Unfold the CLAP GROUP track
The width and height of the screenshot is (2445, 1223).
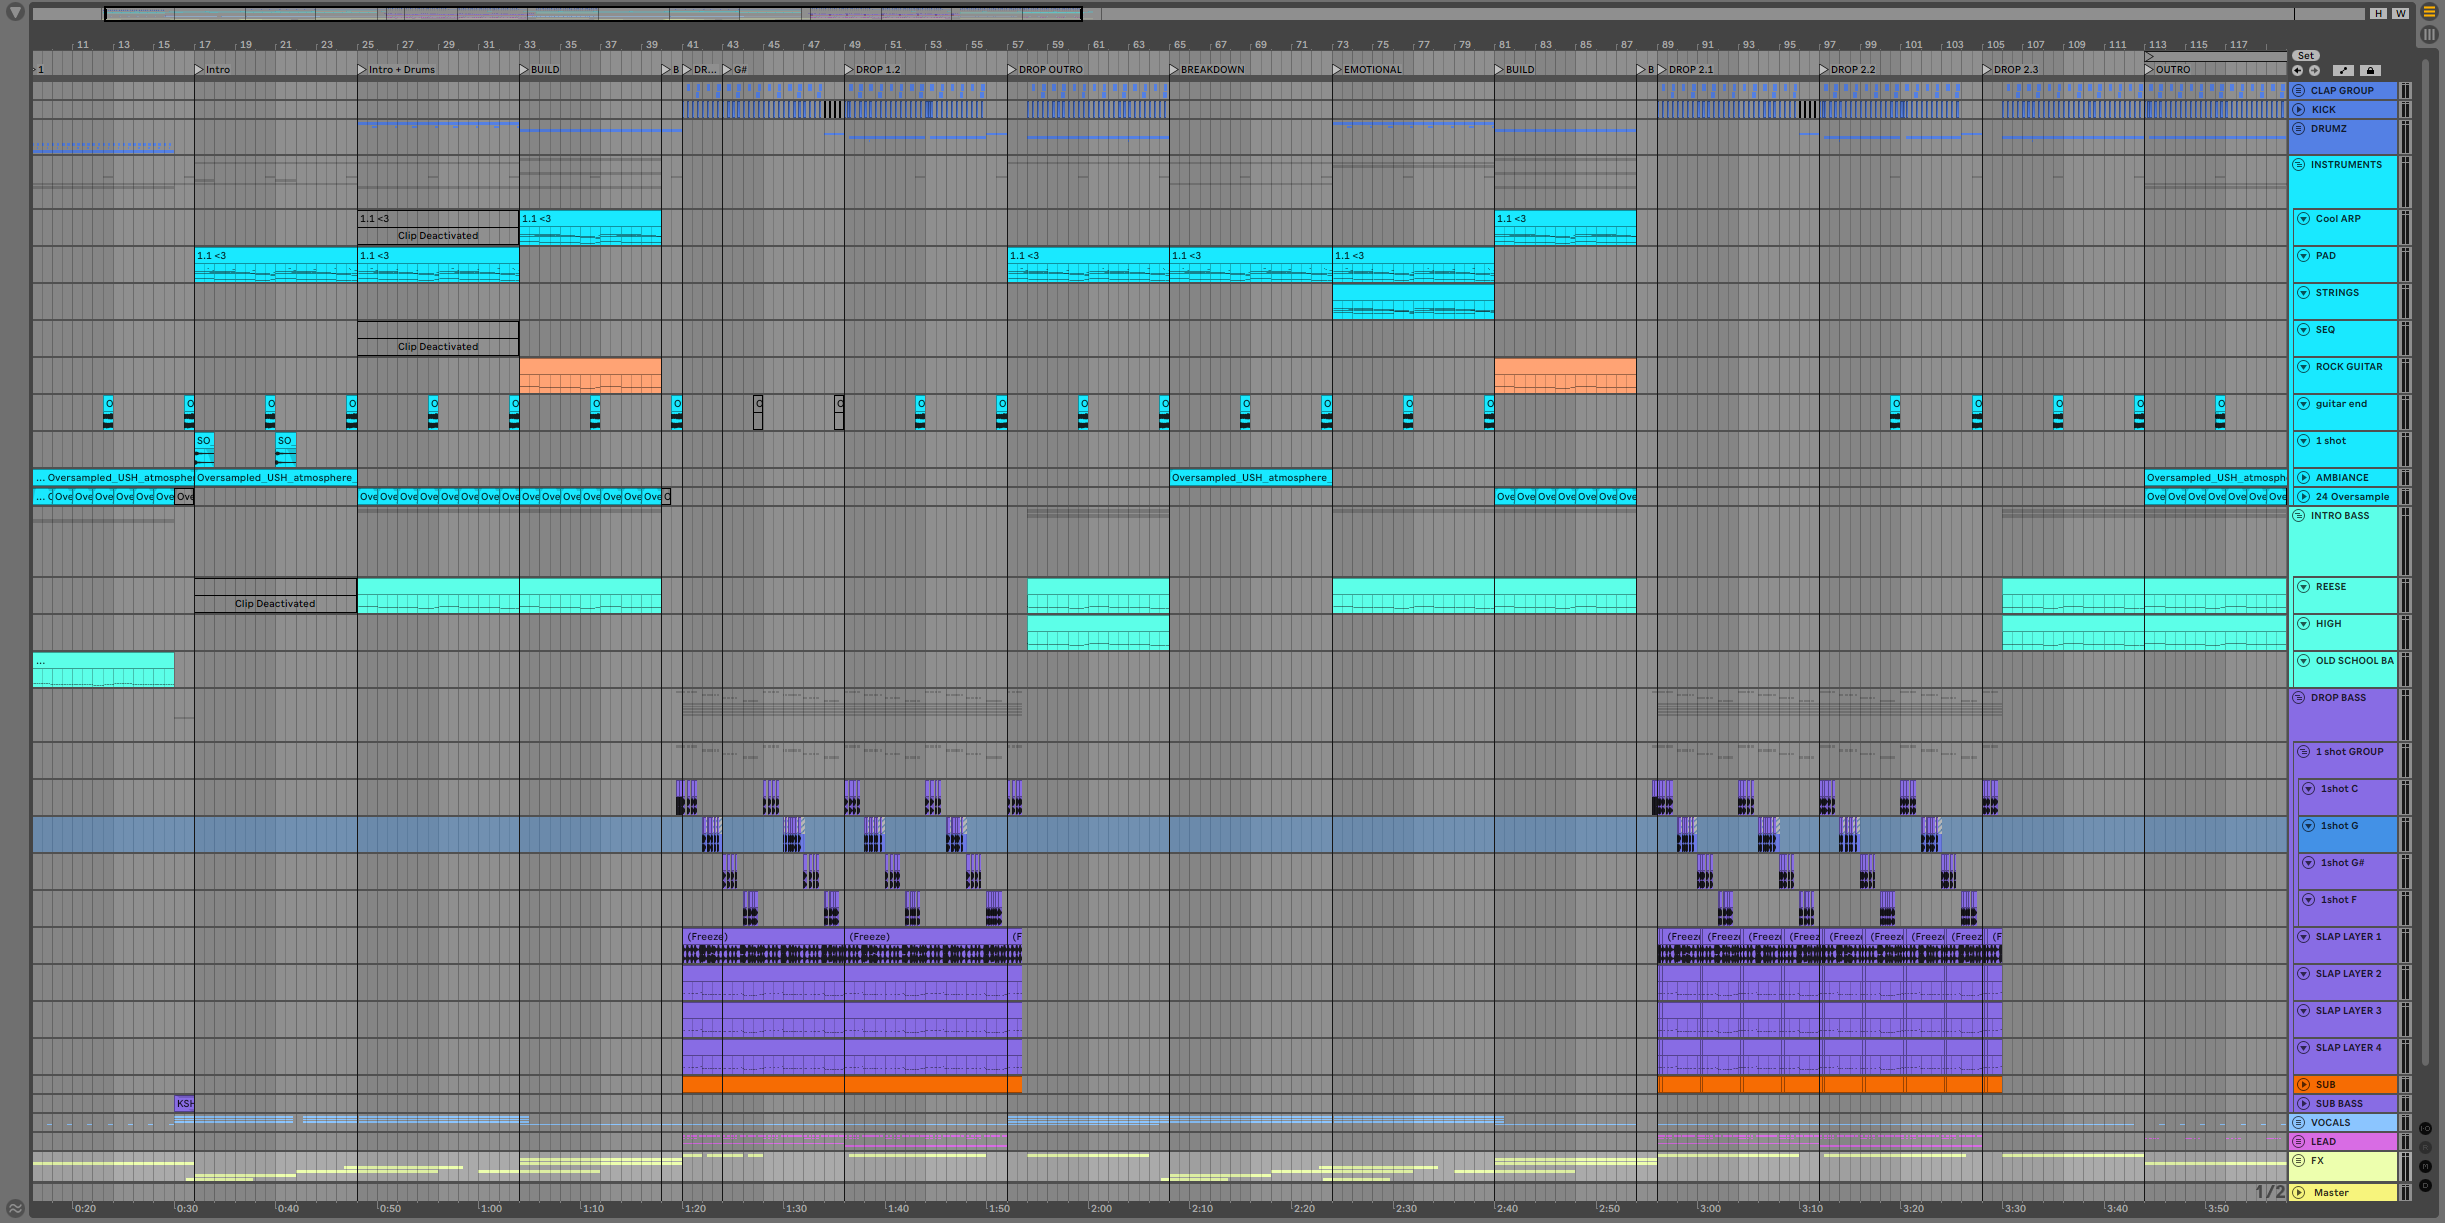coord(2299,91)
